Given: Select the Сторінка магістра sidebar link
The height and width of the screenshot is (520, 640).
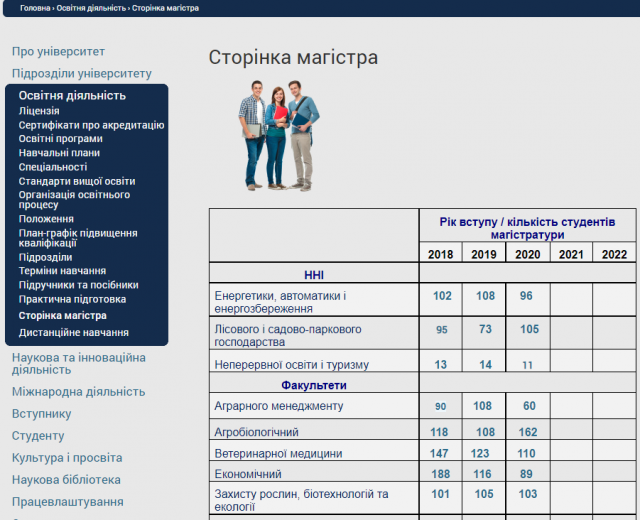Looking at the screenshot, I should point(63,316).
